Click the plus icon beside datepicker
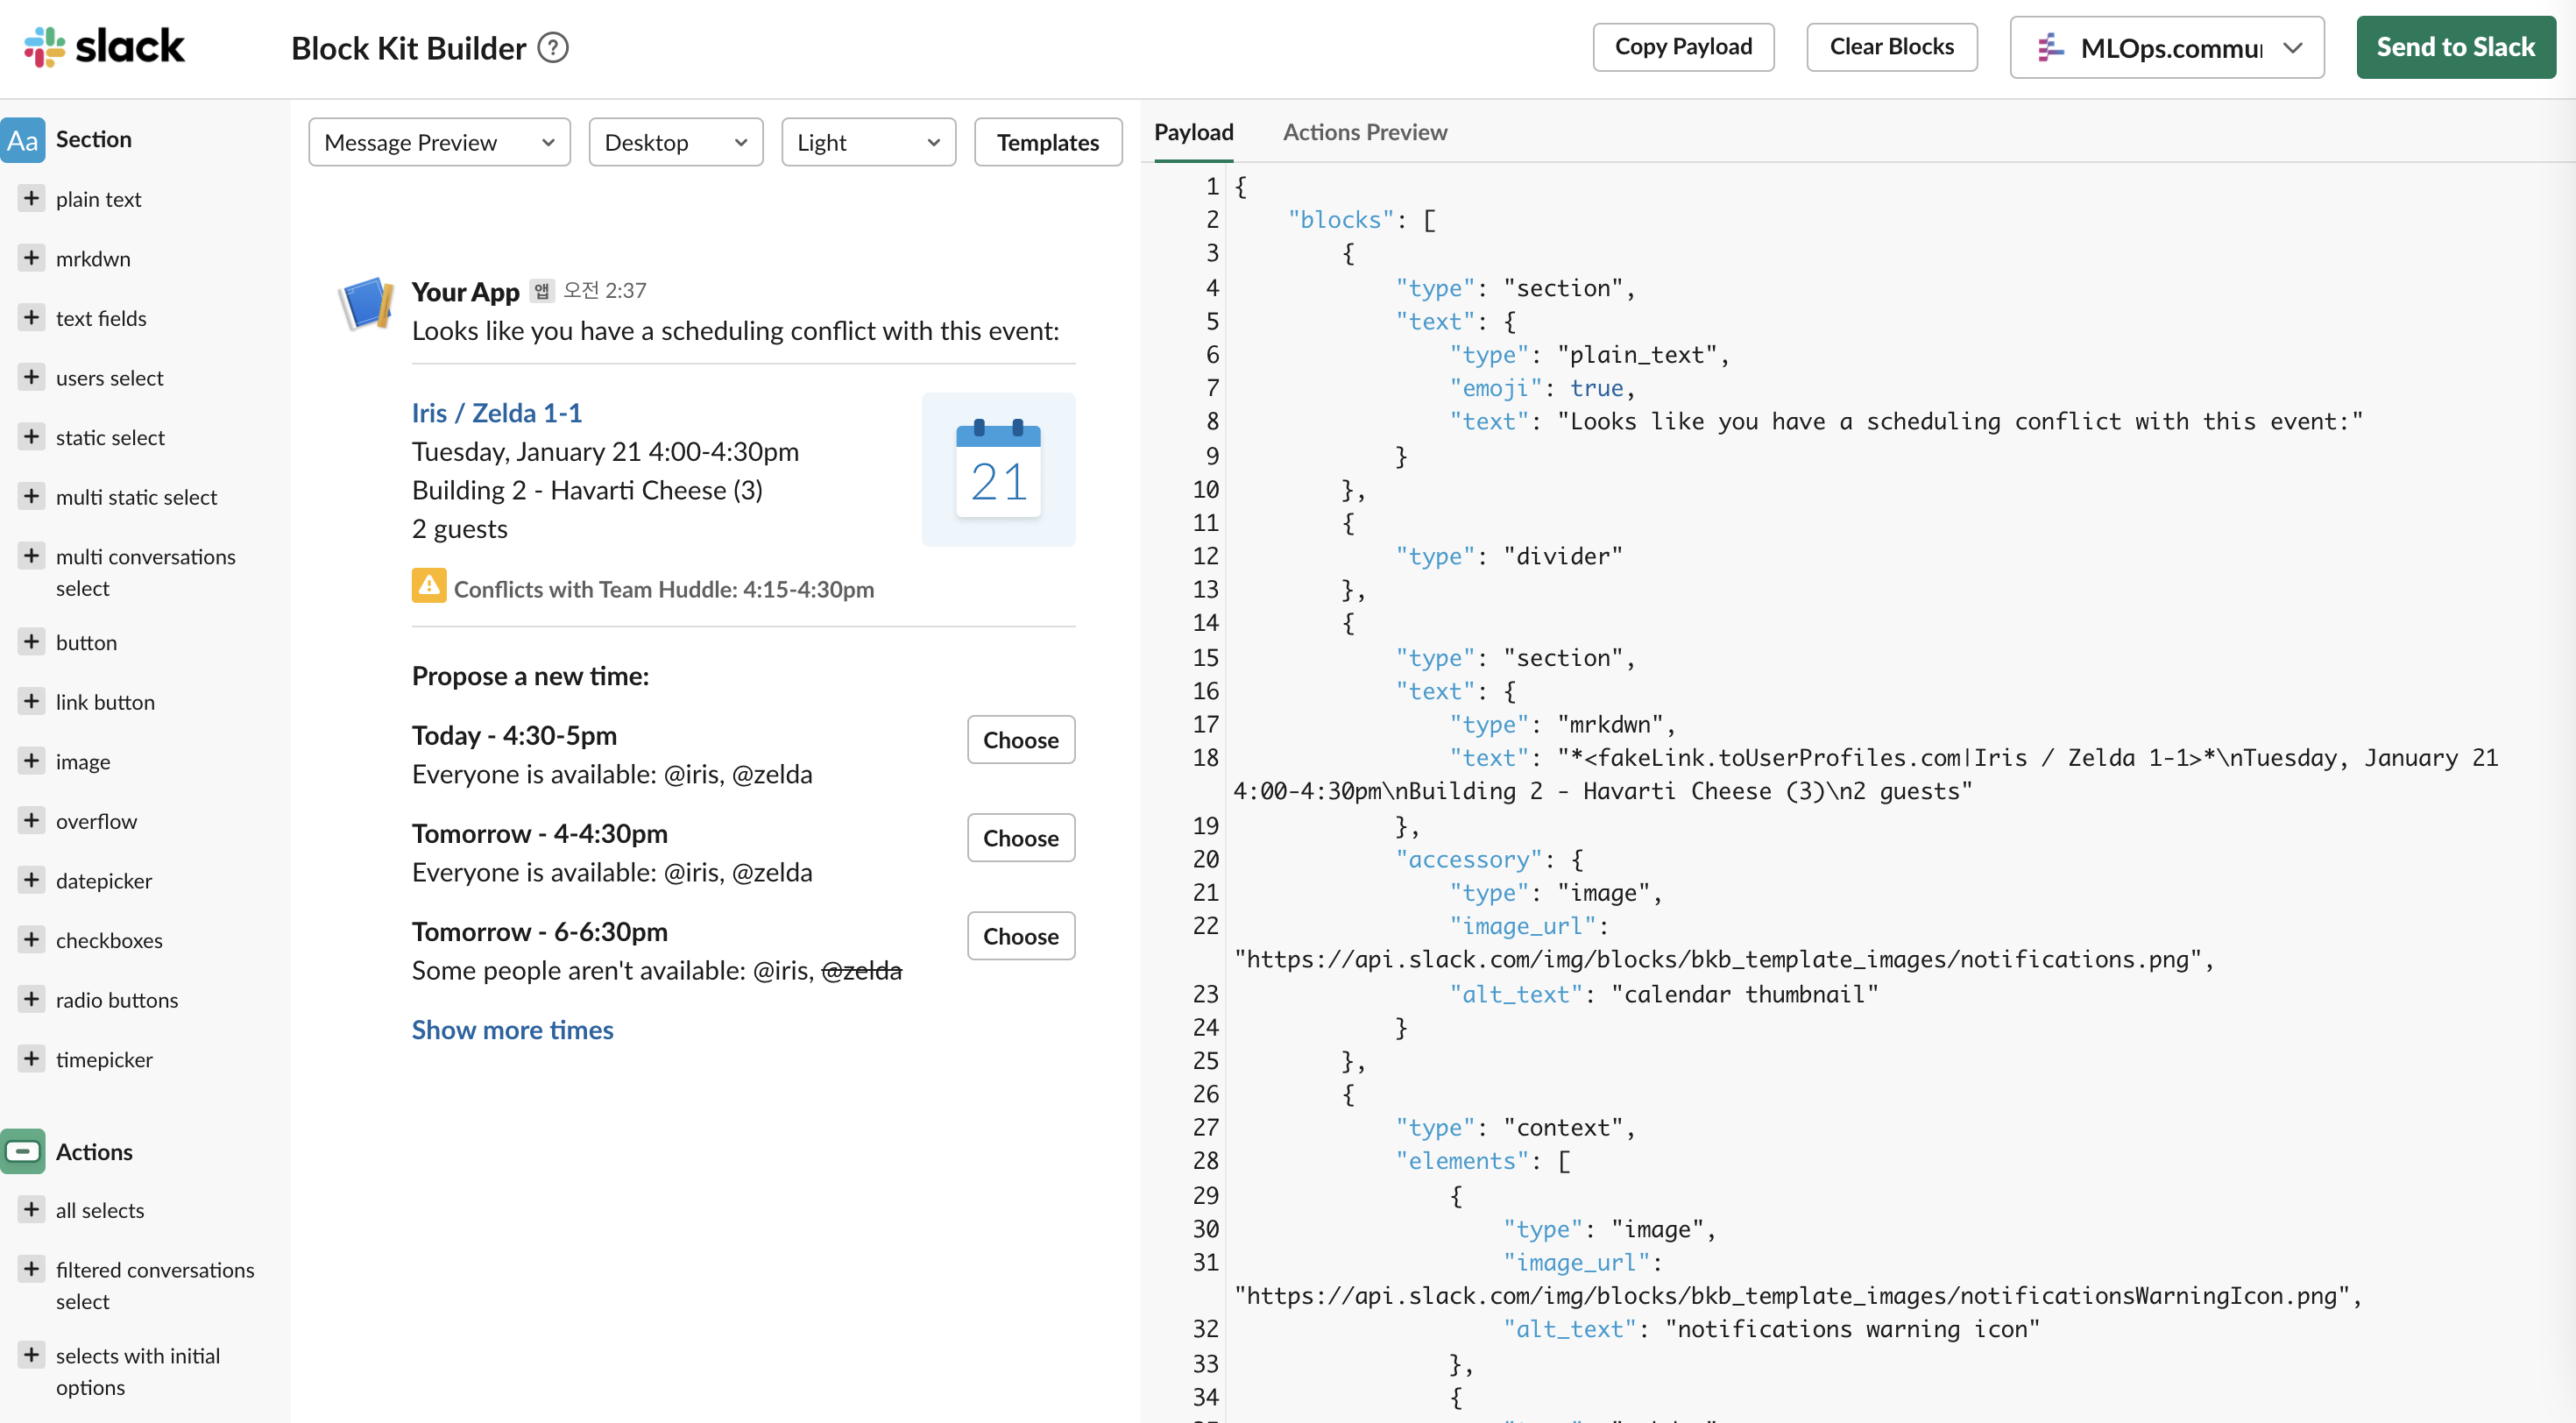This screenshot has width=2576, height=1423. coord(31,880)
